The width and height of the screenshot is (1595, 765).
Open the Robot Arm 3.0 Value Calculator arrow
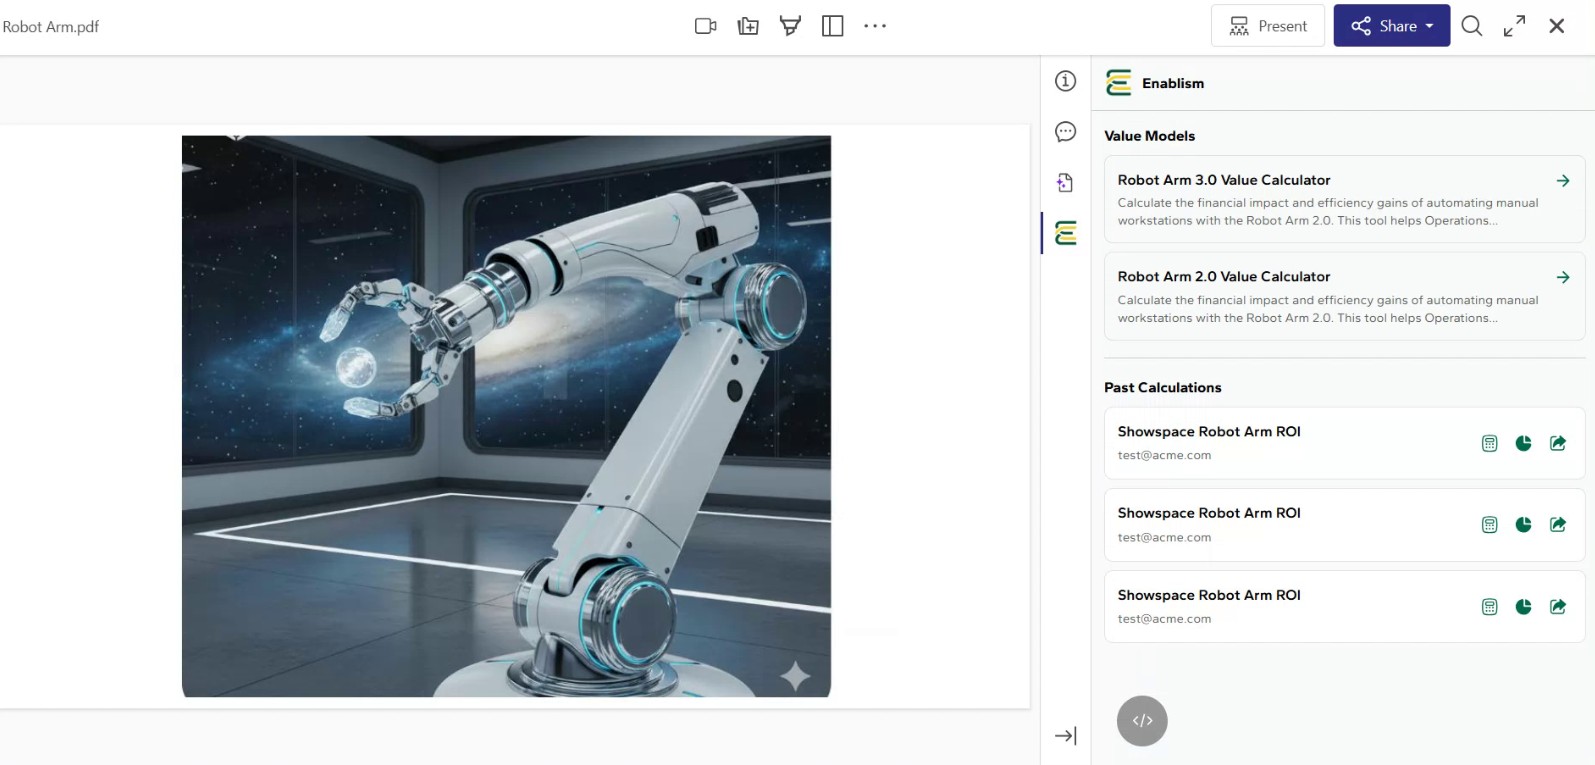point(1562,181)
